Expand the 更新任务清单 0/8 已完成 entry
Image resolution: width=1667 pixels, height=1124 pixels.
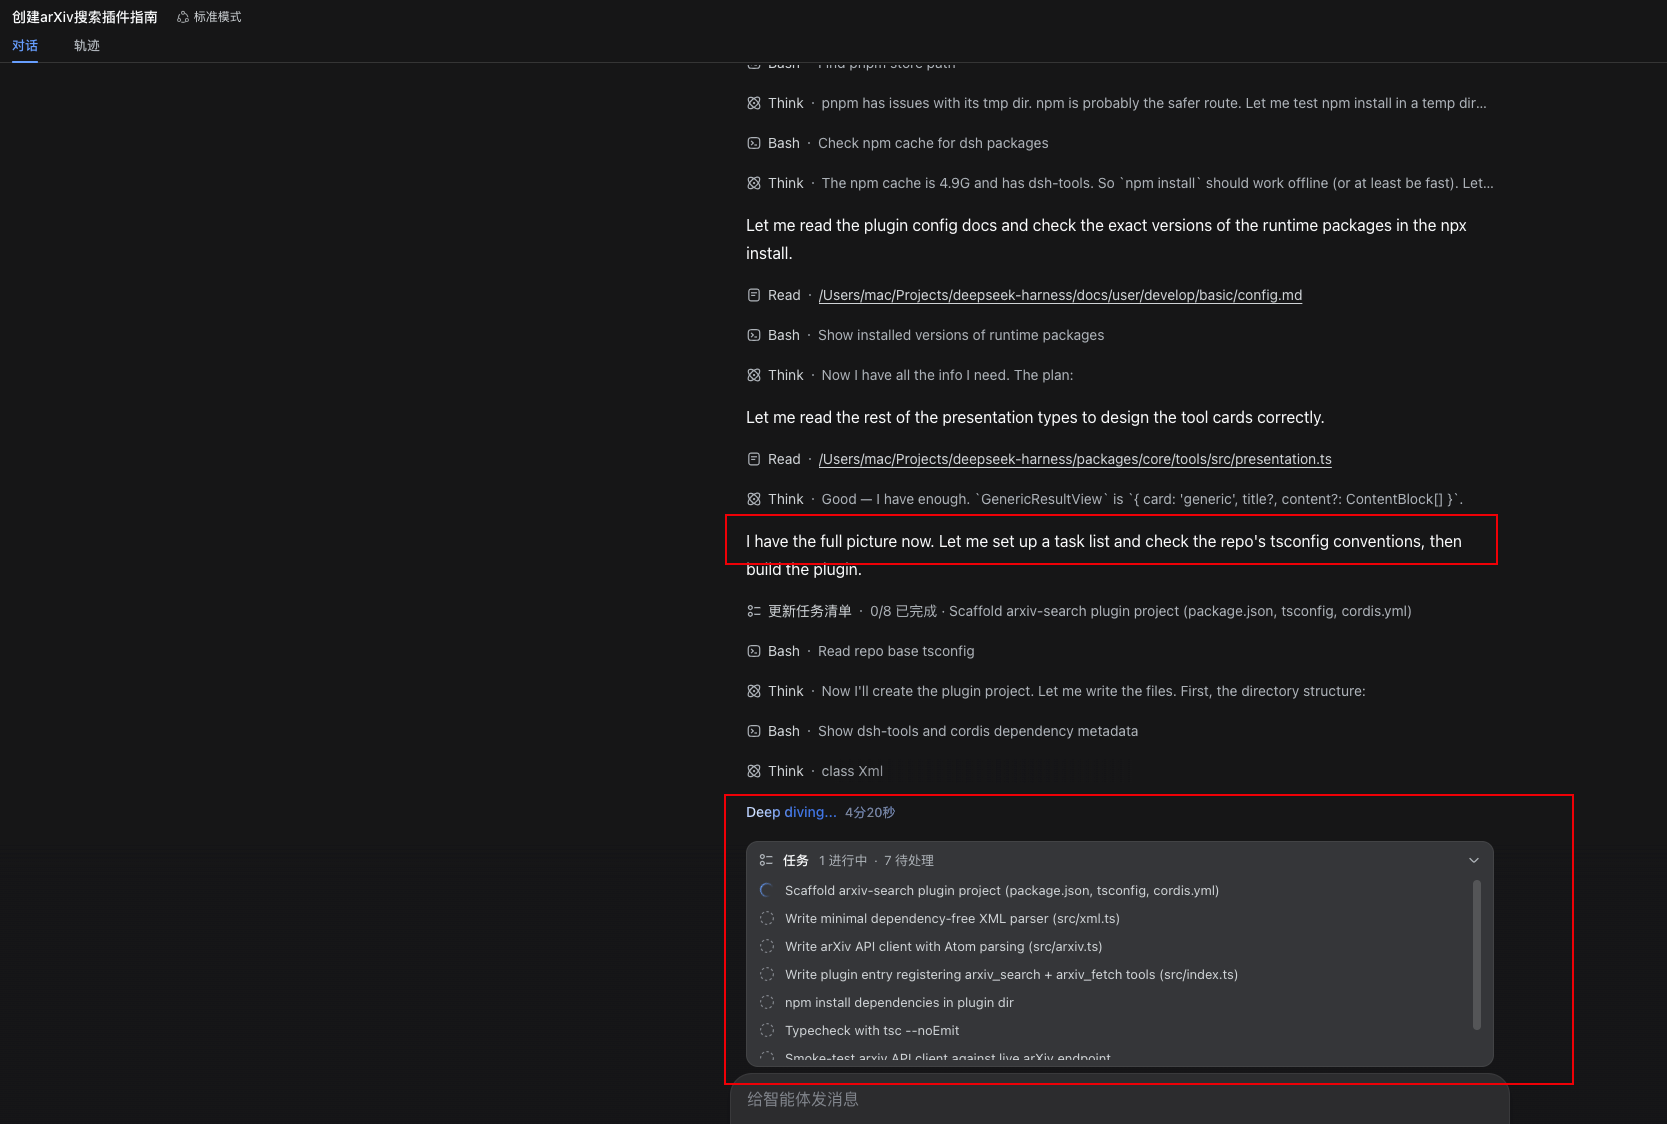[x=1079, y=611]
